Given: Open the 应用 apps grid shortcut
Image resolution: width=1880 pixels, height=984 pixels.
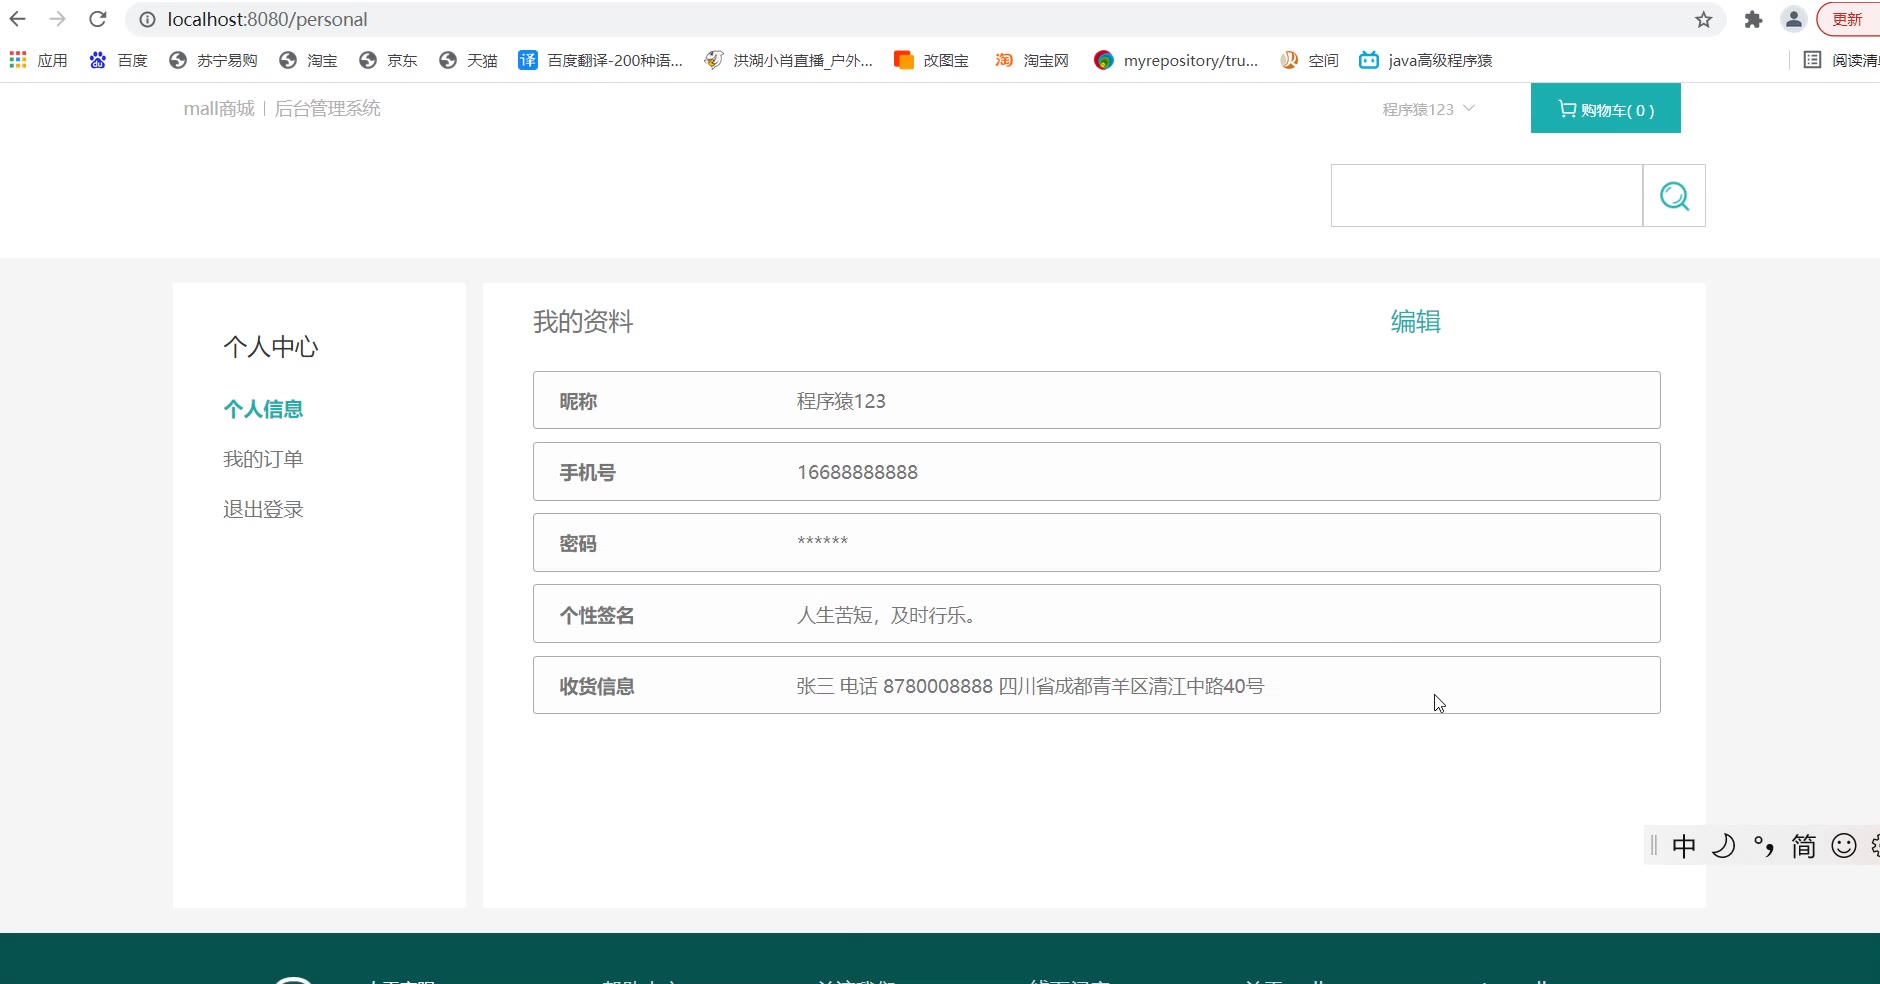Looking at the screenshot, I should point(39,60).
